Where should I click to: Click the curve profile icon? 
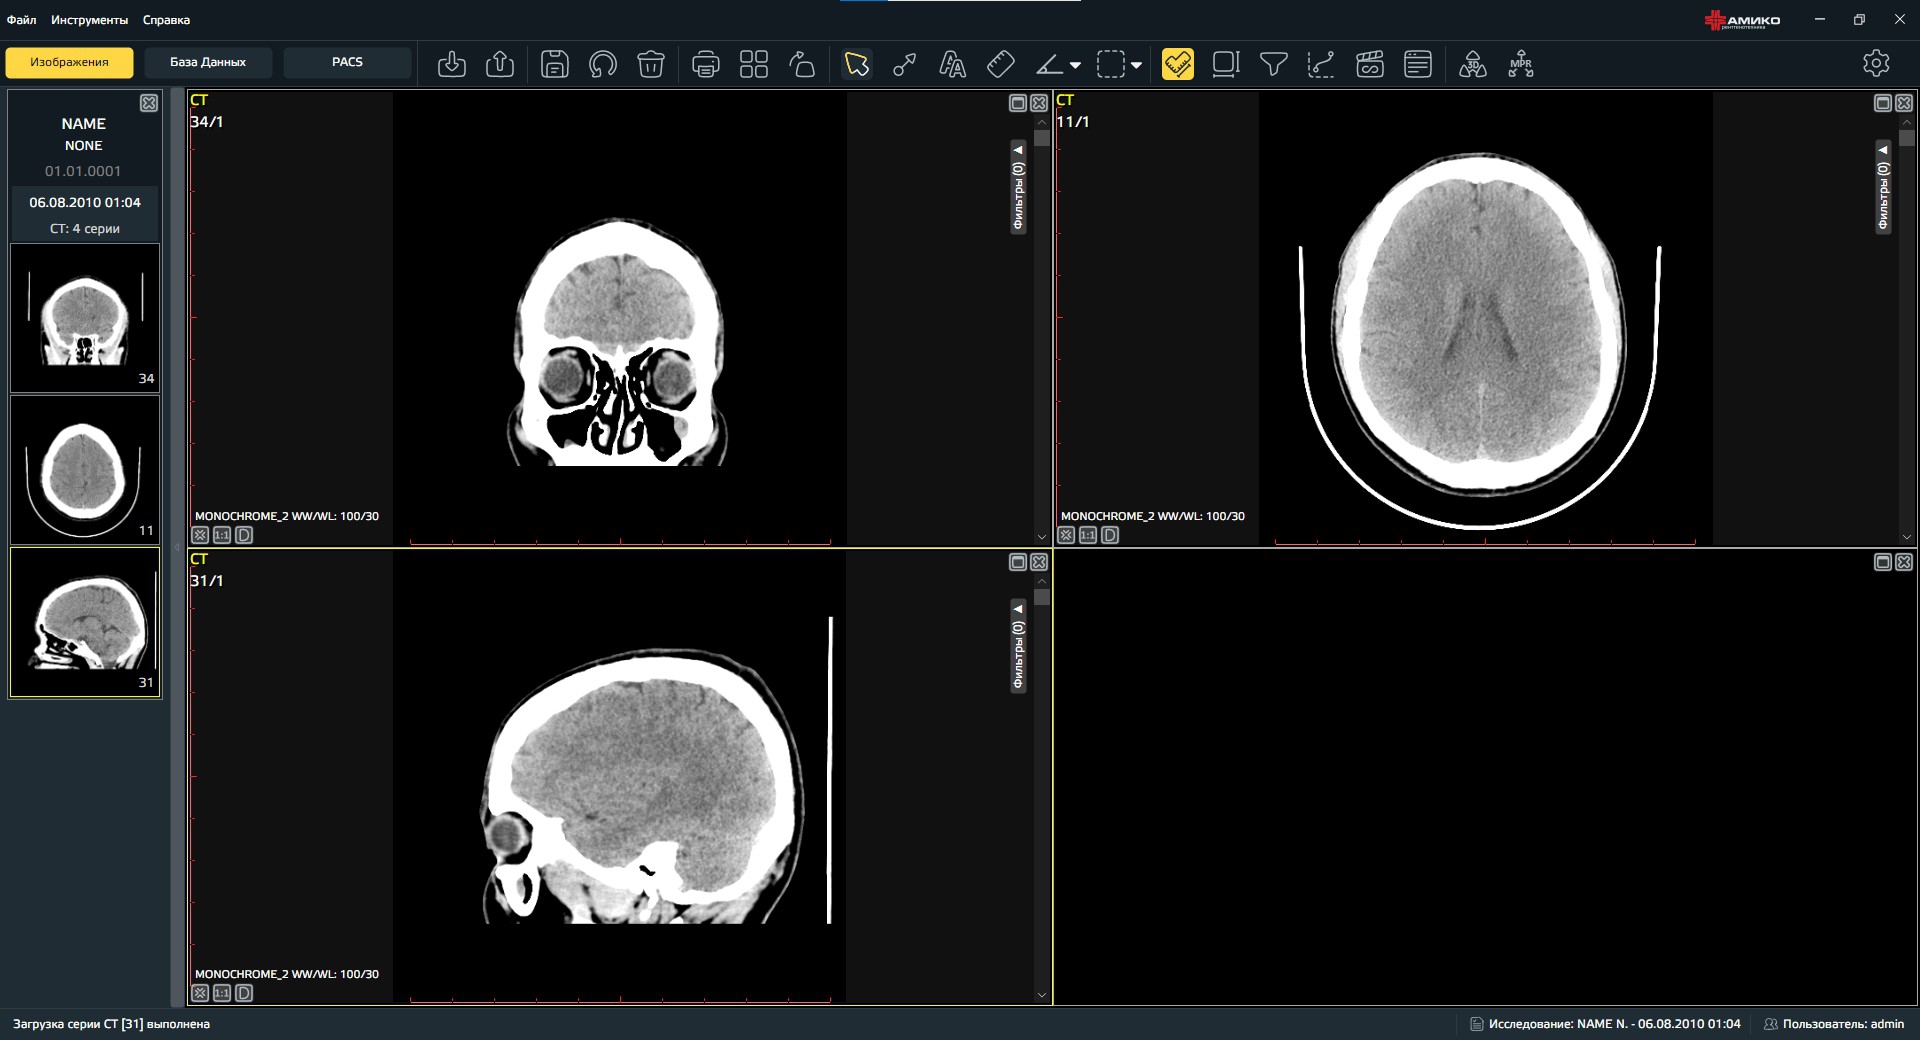coord(1322,64)
